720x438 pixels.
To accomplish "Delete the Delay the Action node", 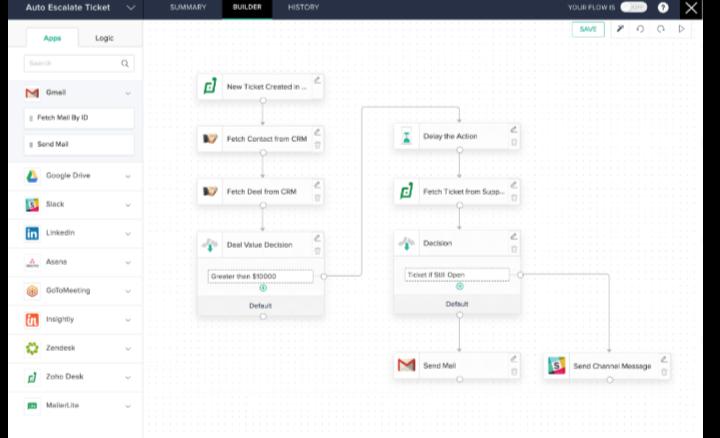I will coord(514,142).
